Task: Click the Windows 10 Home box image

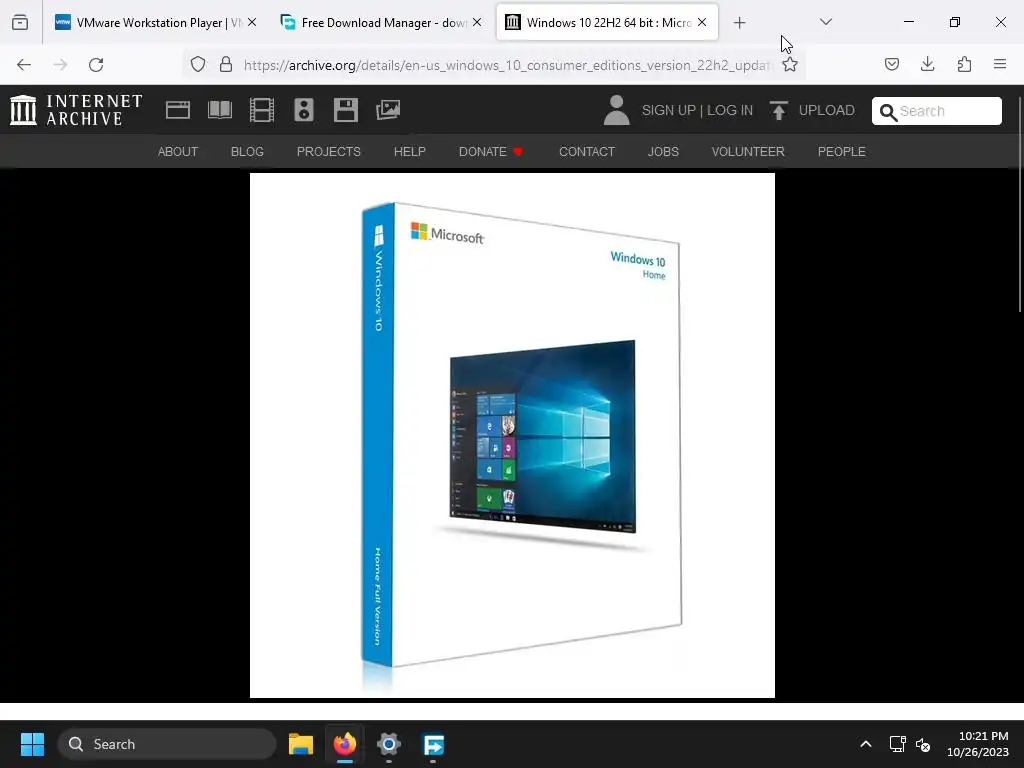Action: pyautogui.click(x=512, y=436)
